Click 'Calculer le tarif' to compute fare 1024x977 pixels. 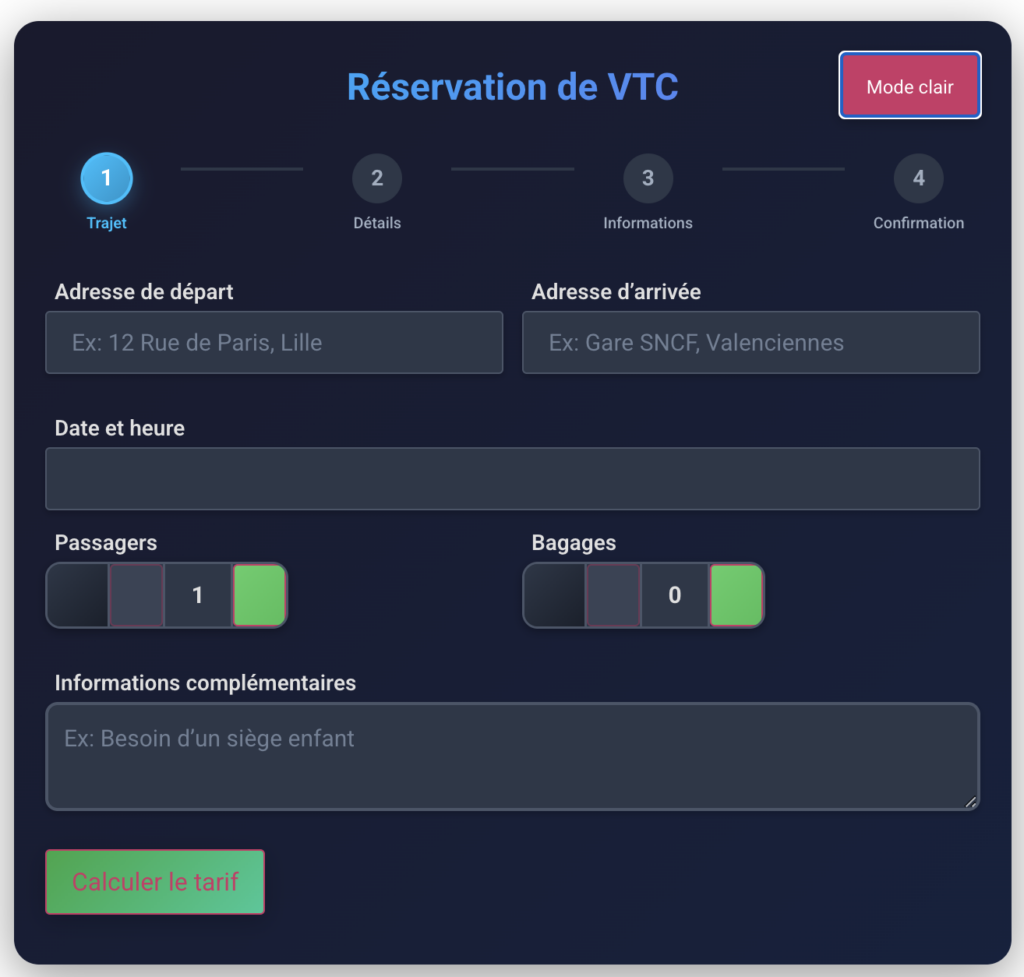154,881
